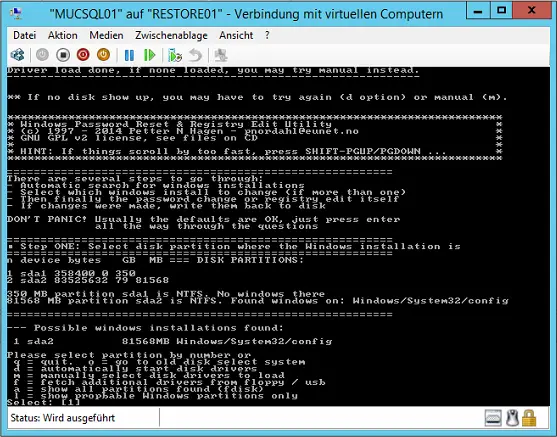
Task: Click the greyed revert arrow icon
Action: [195, 55]
